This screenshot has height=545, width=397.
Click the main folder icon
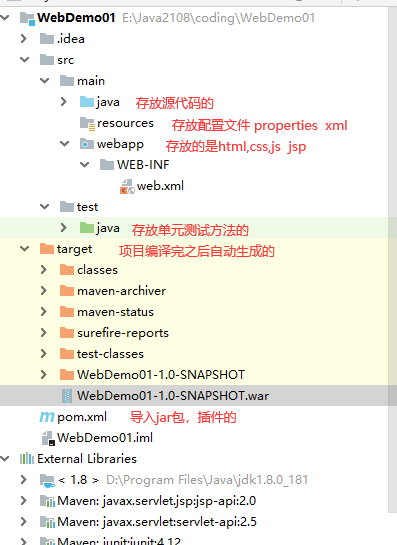pyautogui.click(x=67, y=81)
